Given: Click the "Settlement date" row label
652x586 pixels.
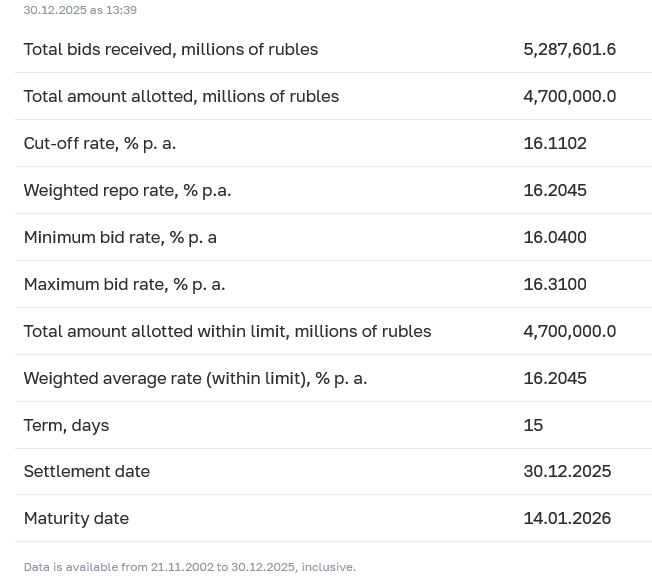Looking at the screenshot, I should click(86, 471).
